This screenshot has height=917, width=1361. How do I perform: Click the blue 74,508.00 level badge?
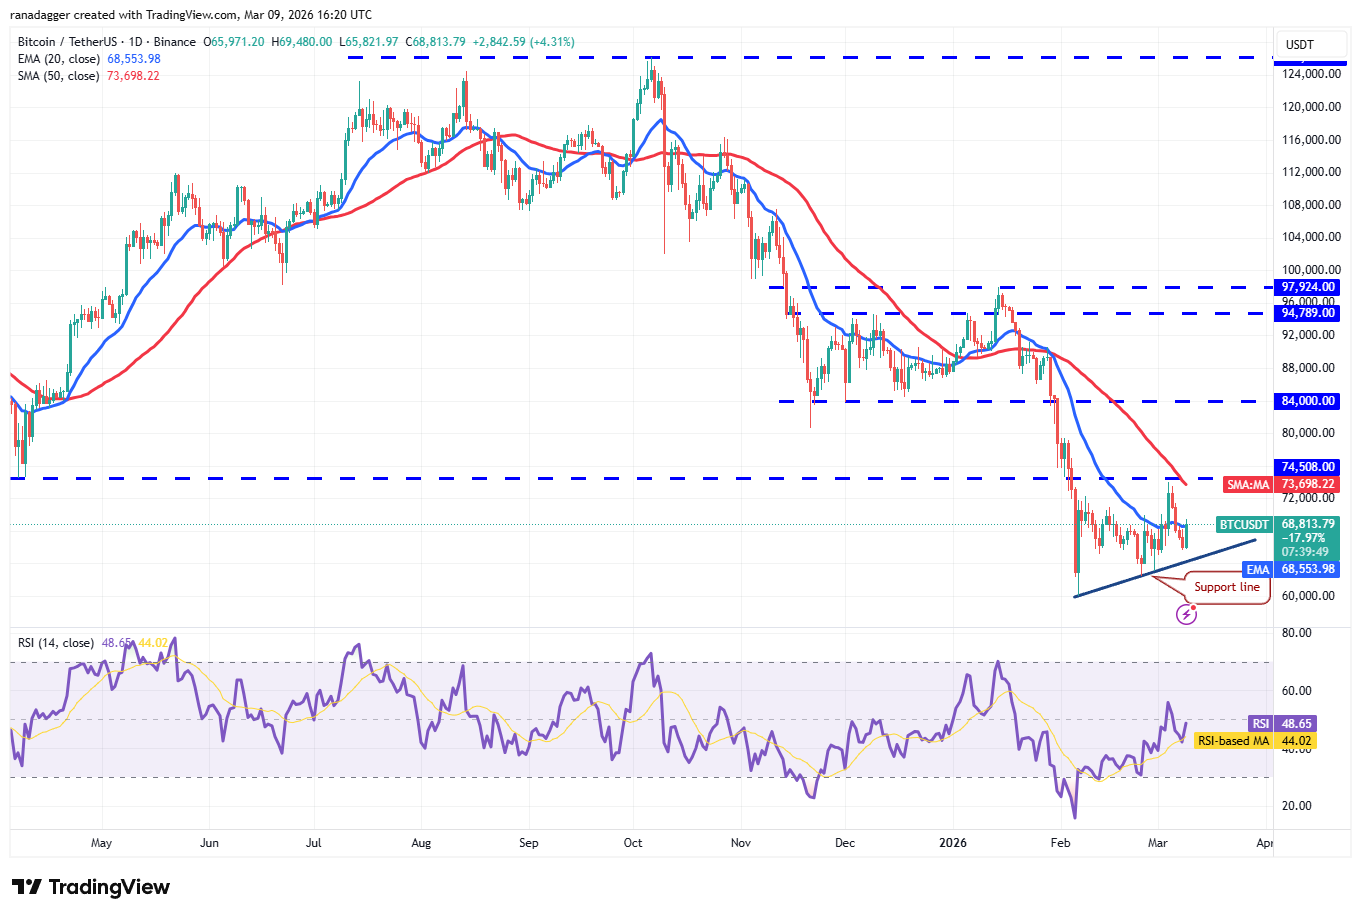(x=1307, y=467)
